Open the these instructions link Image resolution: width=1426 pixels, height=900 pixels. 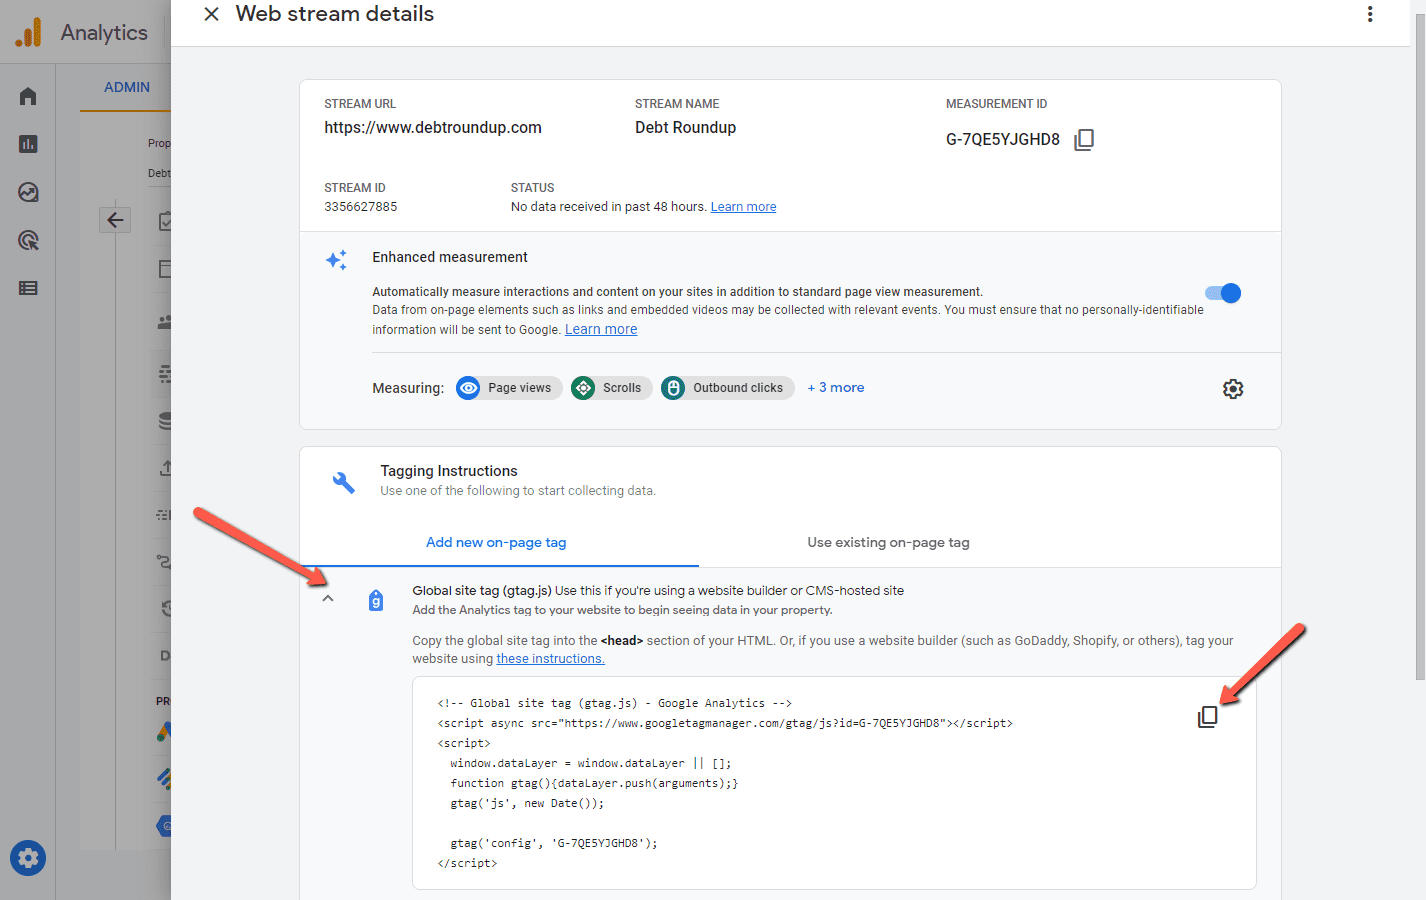[x=550, y=659]
